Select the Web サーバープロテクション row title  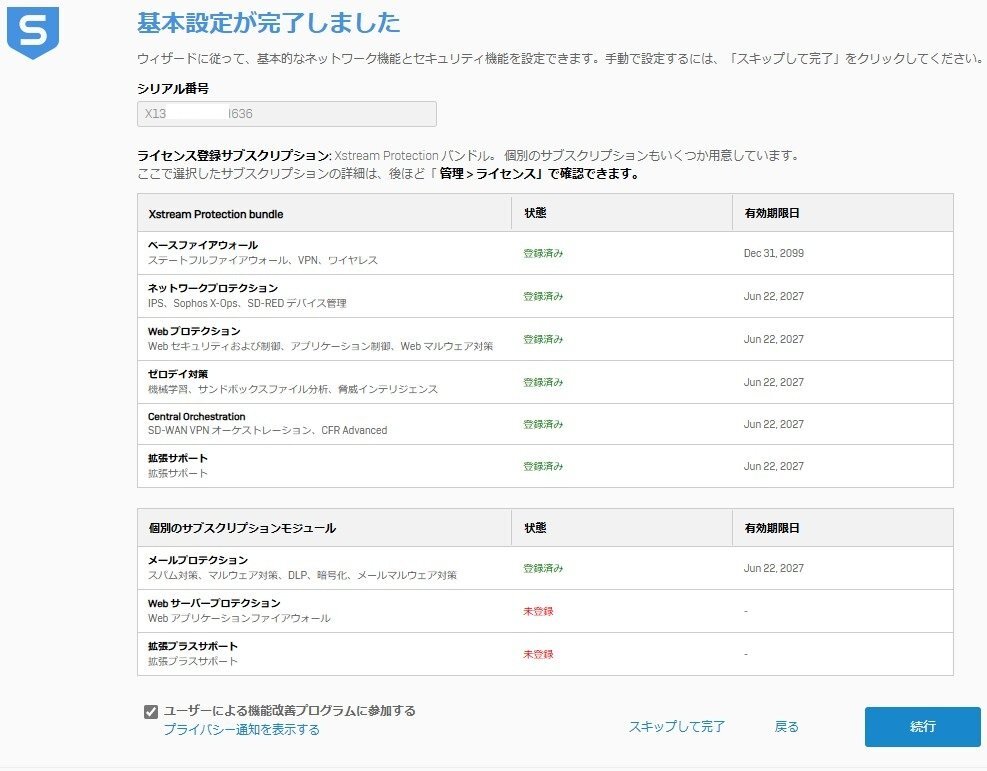click(x=214, y=603)
